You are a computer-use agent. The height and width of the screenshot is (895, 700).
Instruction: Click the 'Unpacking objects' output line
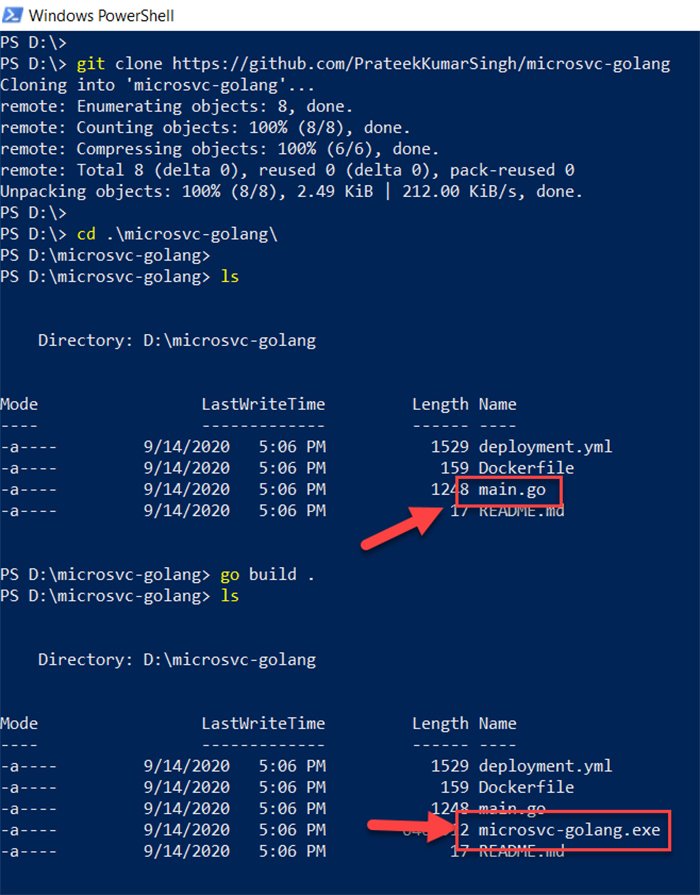point(290,191)
